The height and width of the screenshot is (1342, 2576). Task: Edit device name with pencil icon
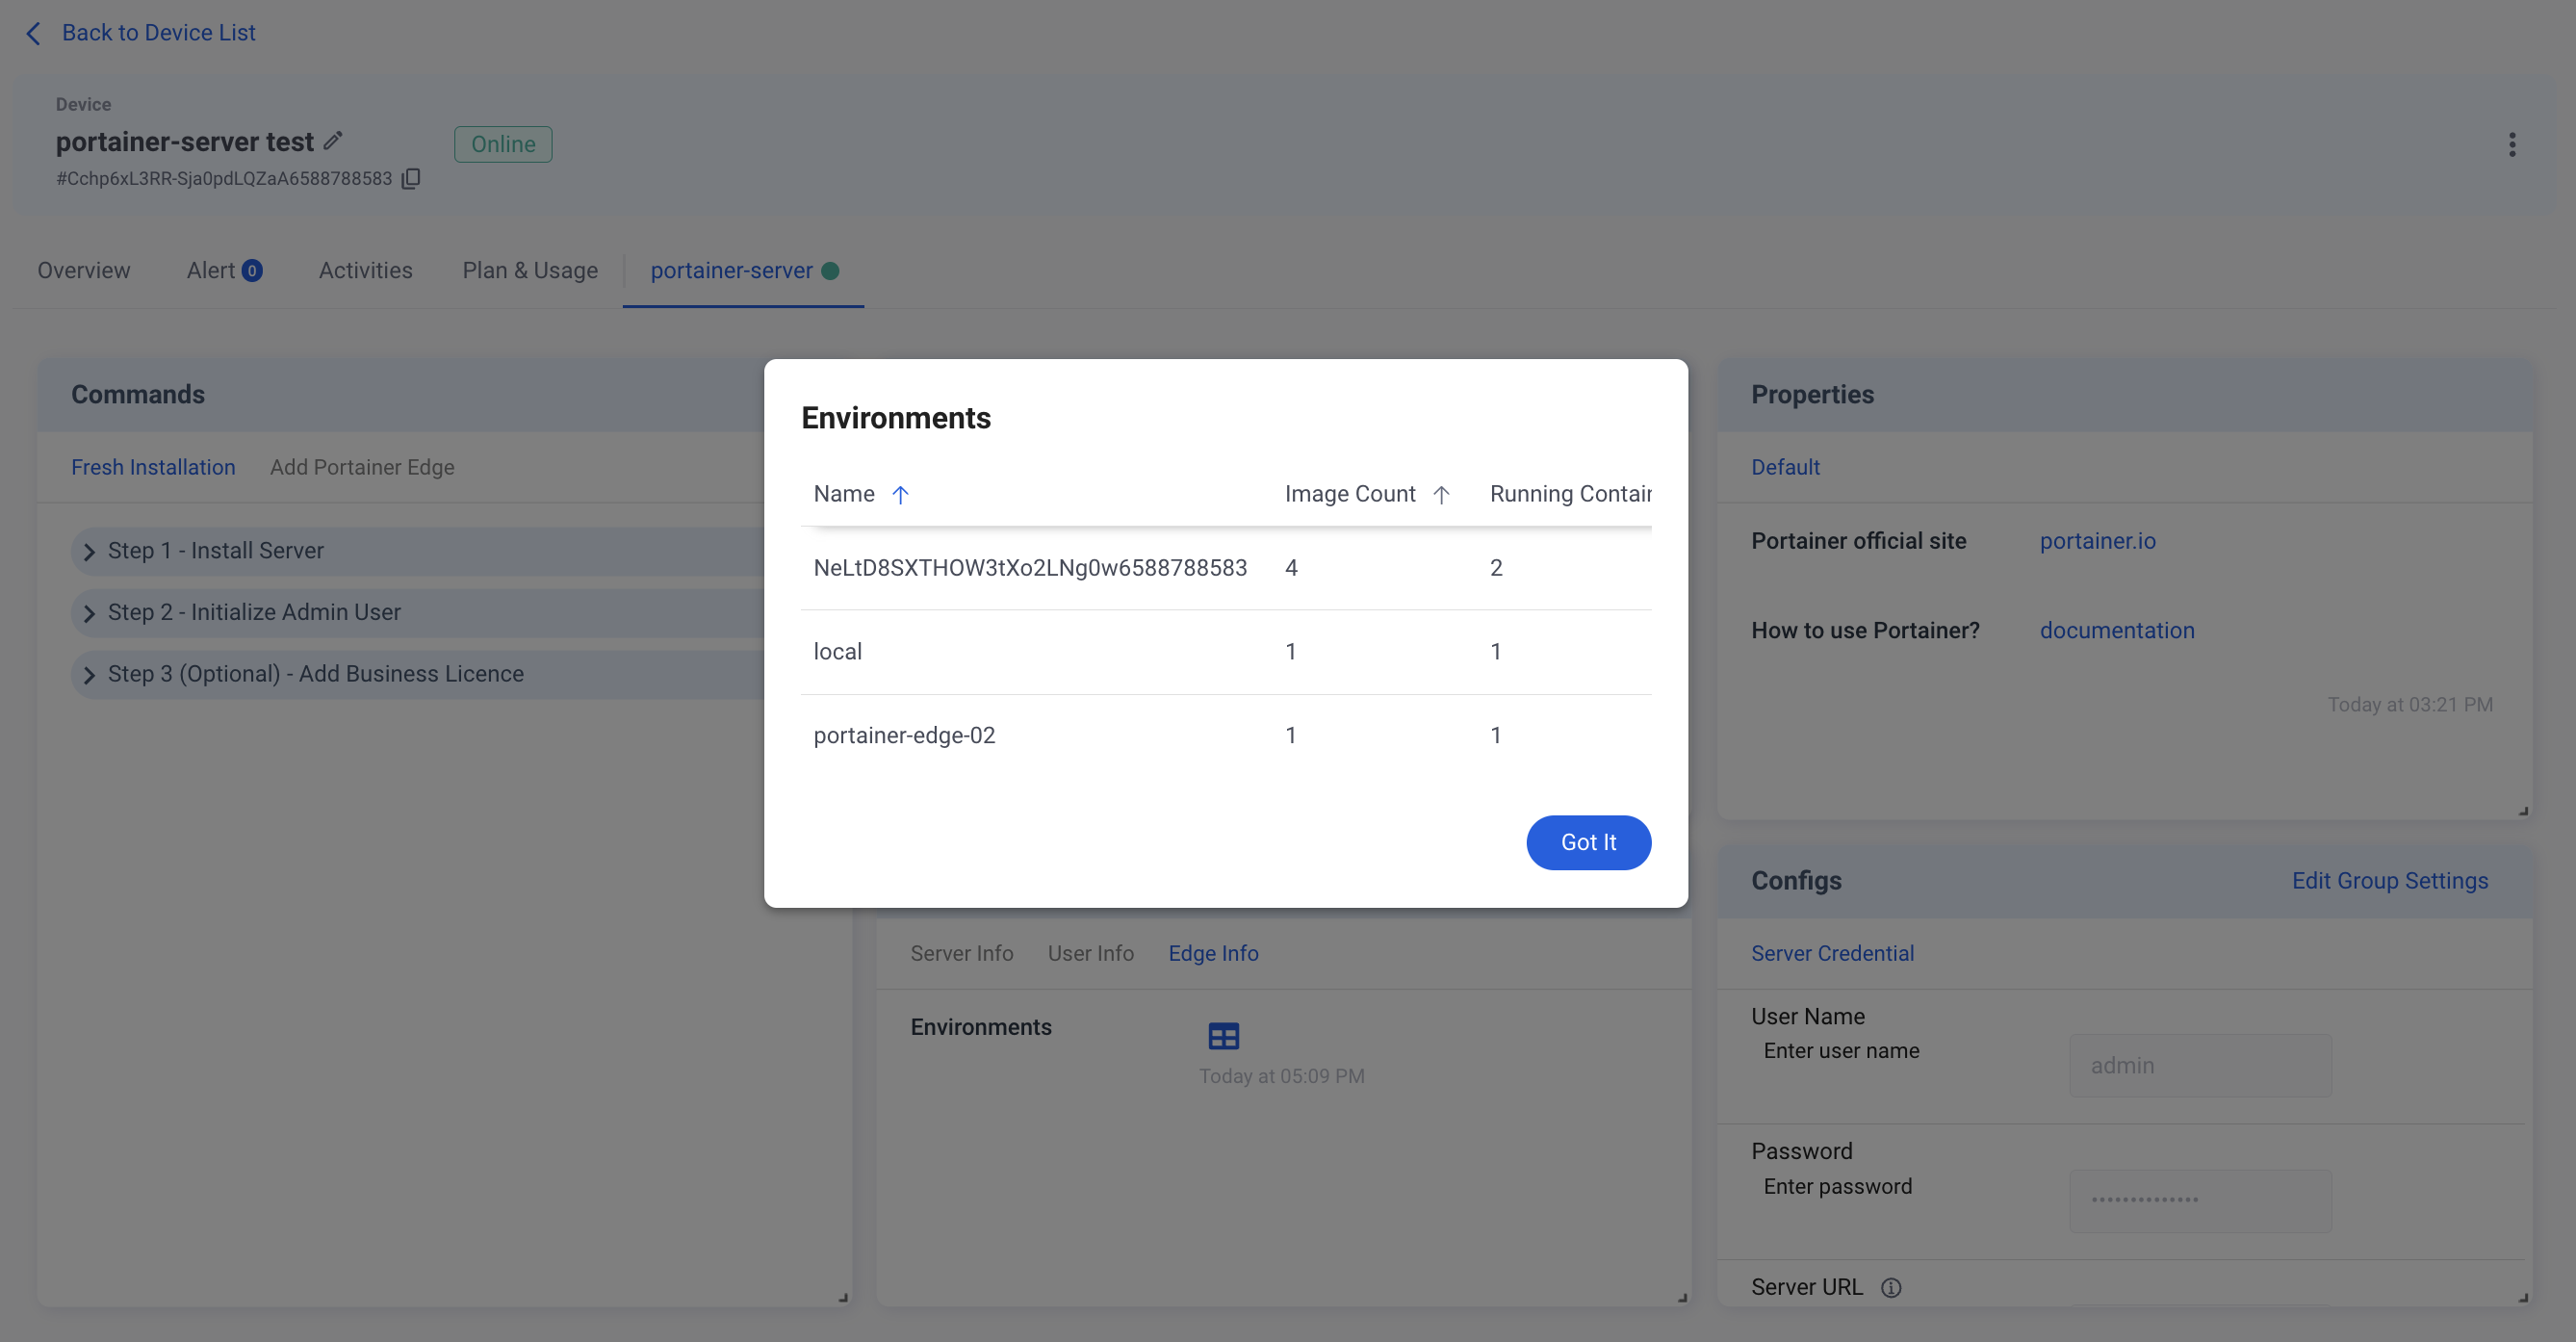[333, 141]
